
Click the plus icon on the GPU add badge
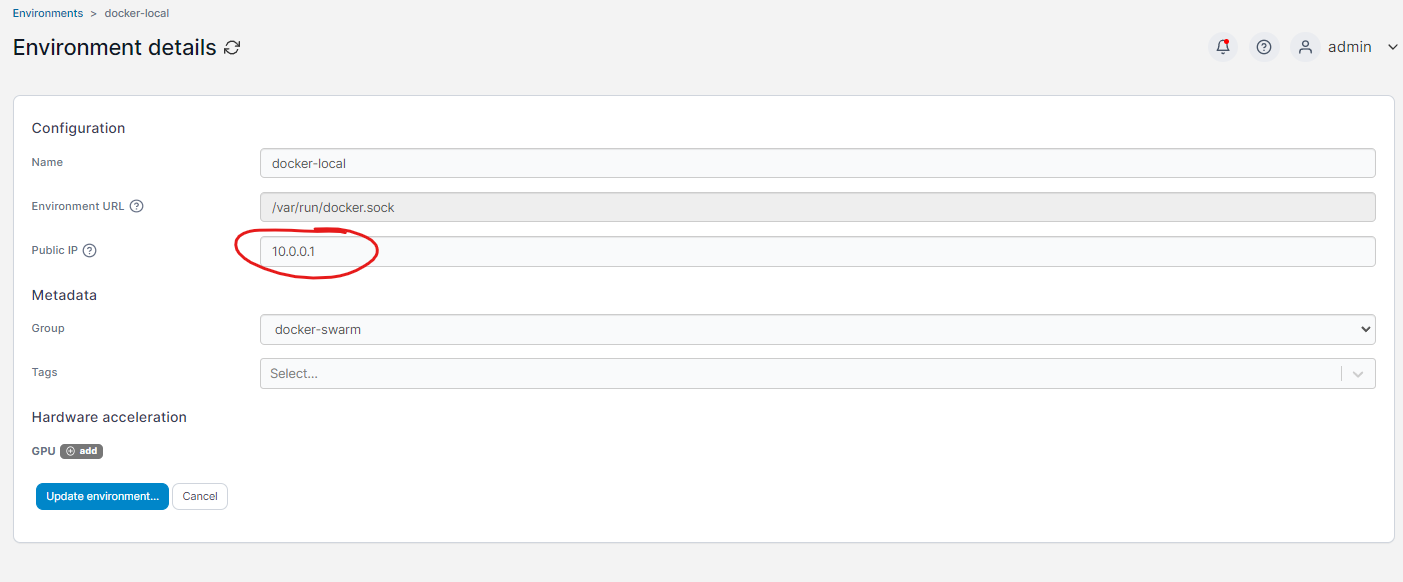(68, 450)
